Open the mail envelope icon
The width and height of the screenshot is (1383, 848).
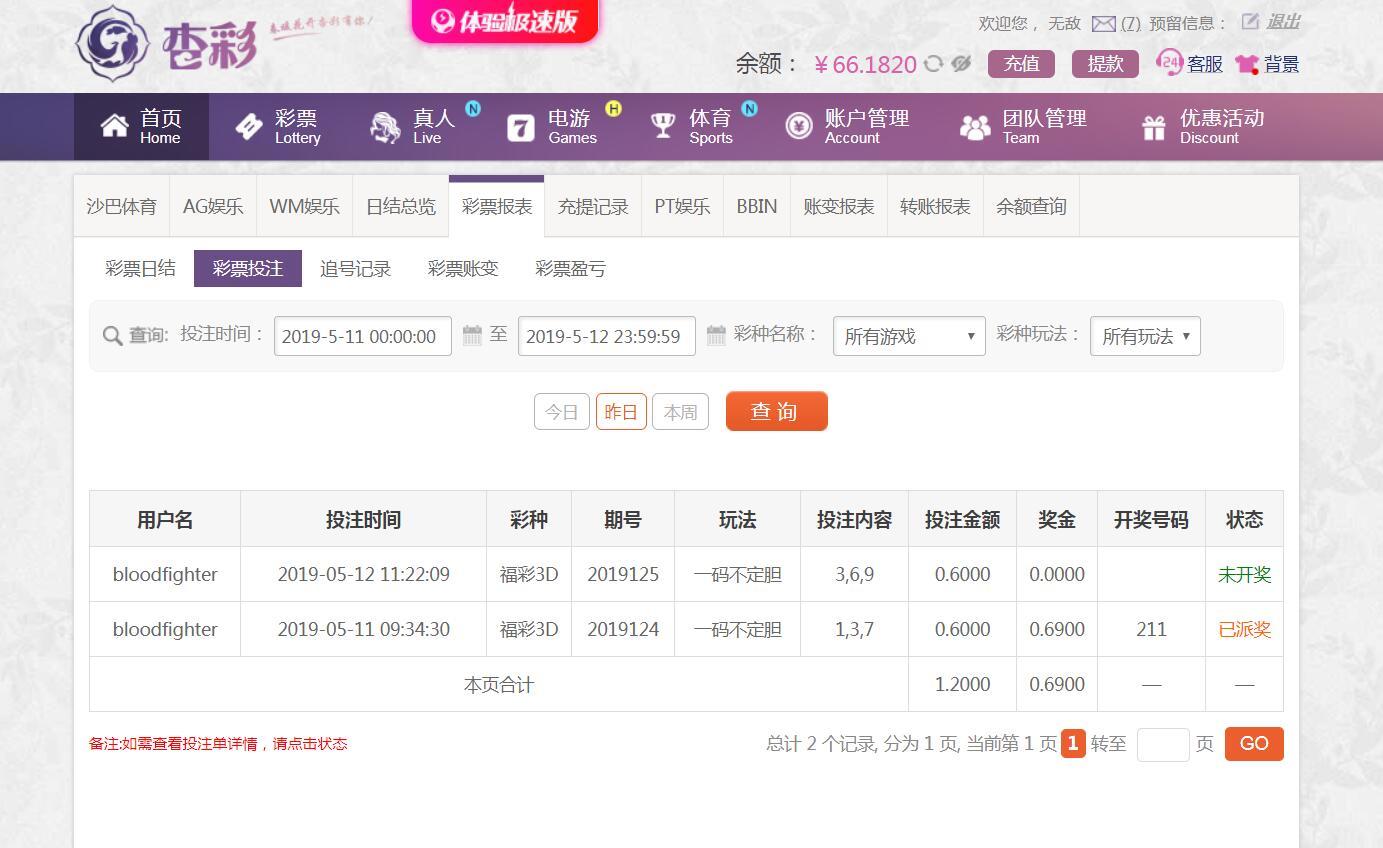click(x=1103, y=23)
